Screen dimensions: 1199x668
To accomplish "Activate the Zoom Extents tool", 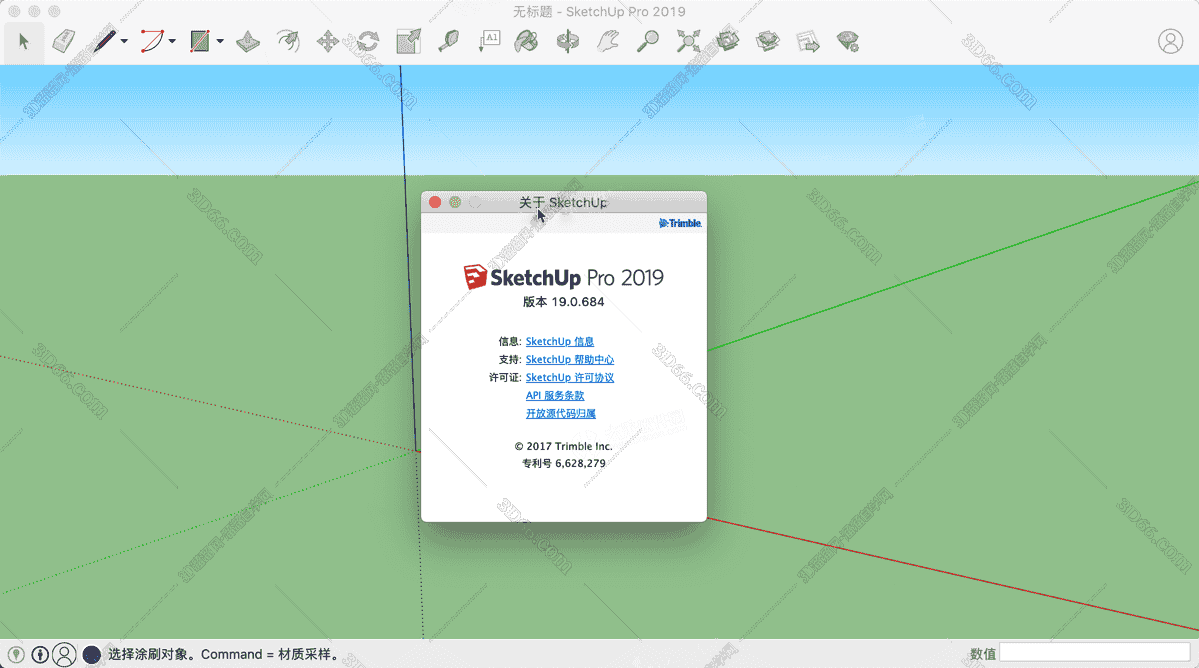I will [x=688, y=41].
